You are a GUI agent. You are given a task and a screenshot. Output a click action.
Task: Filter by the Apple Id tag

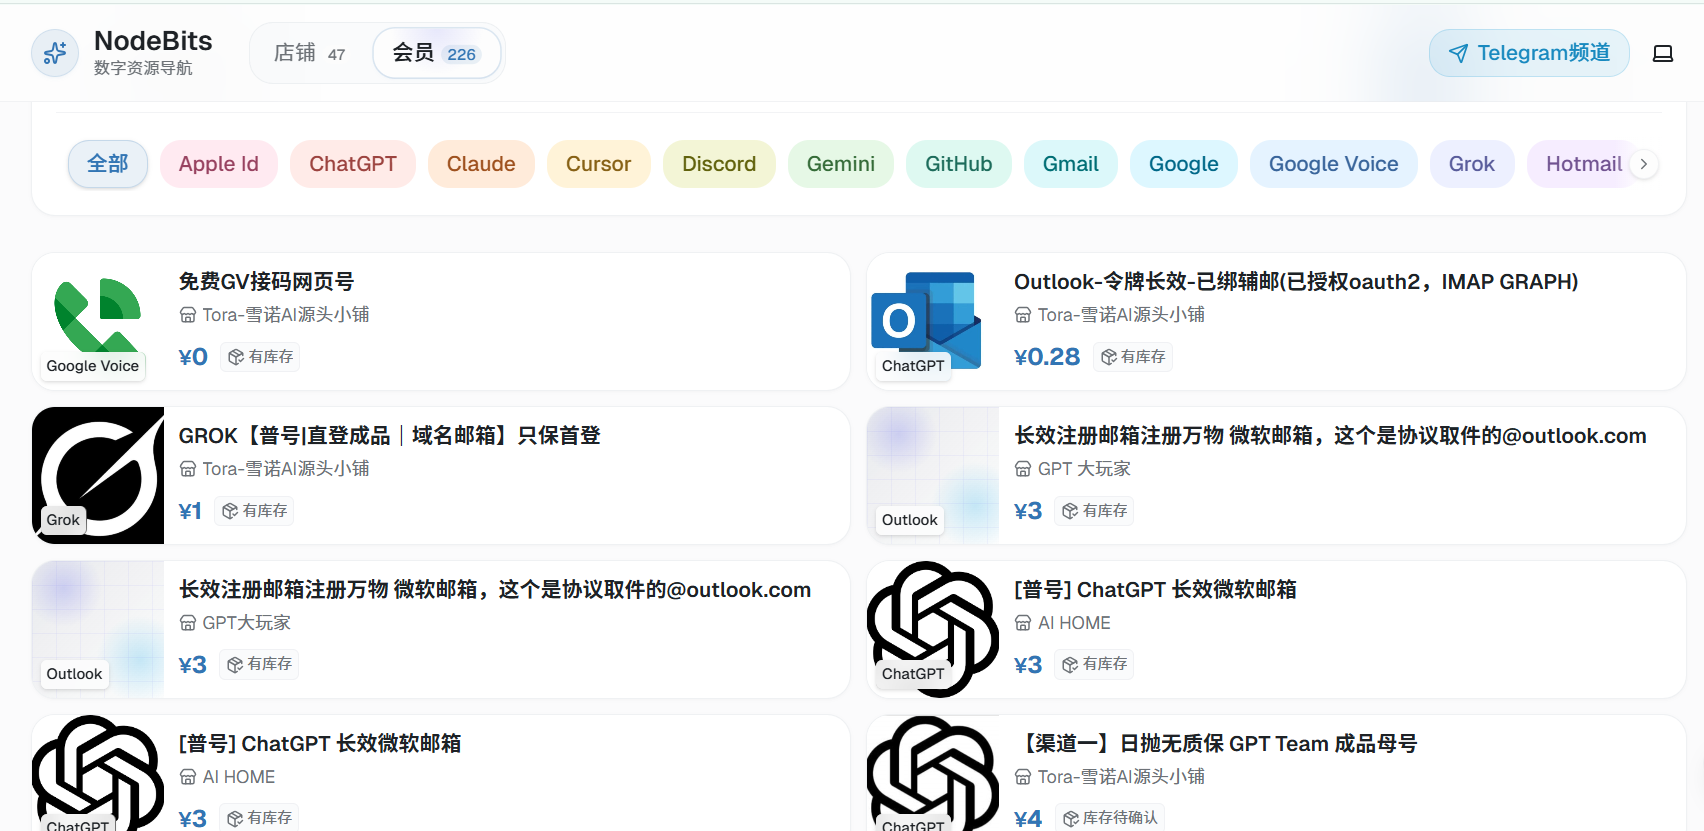[x=218, y=164]
